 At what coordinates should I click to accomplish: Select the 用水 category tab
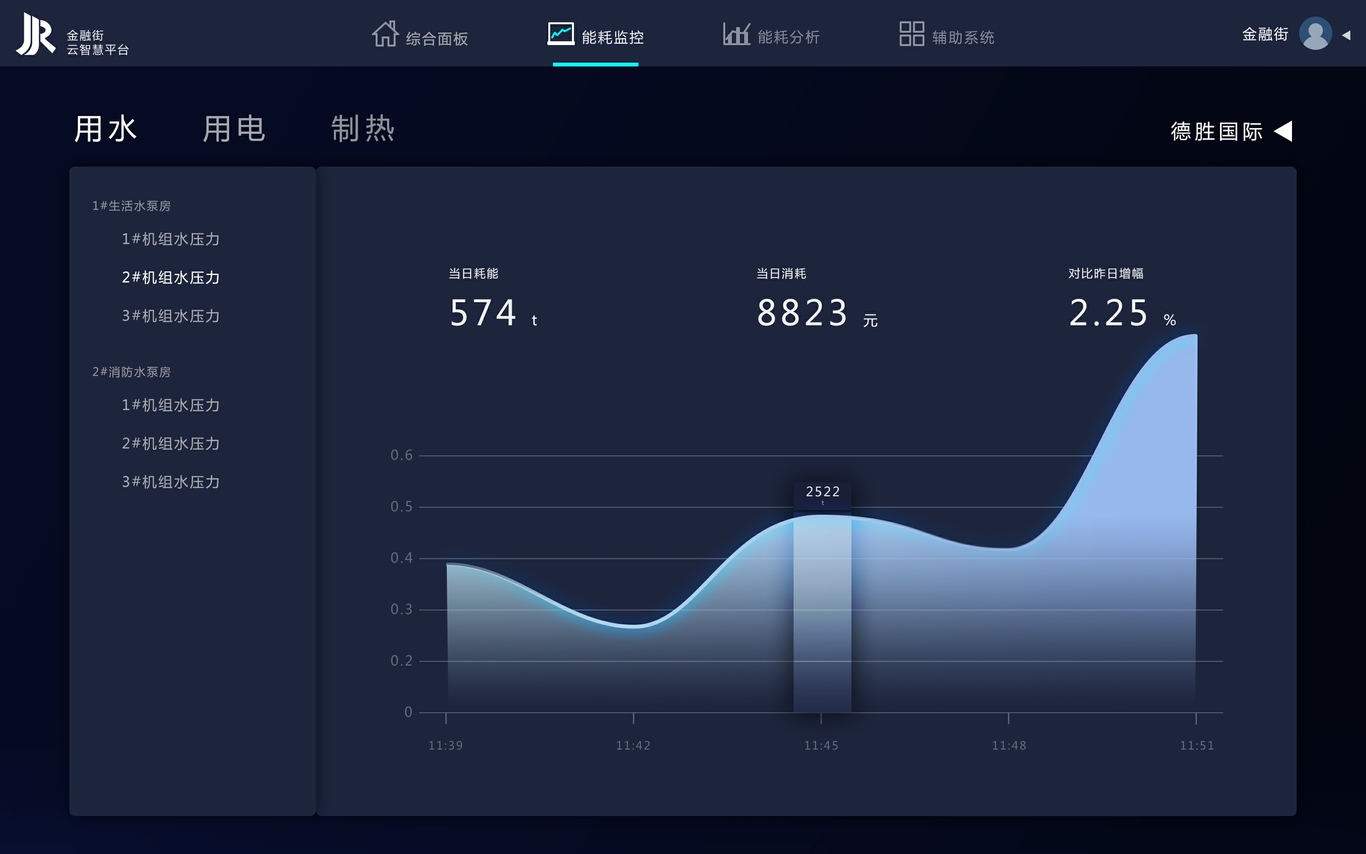click(106, 129)
